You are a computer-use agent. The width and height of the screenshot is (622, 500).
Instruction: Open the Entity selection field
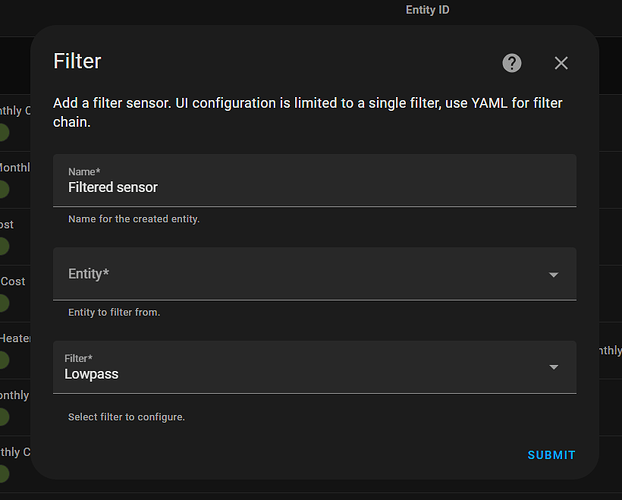point(315,274)
